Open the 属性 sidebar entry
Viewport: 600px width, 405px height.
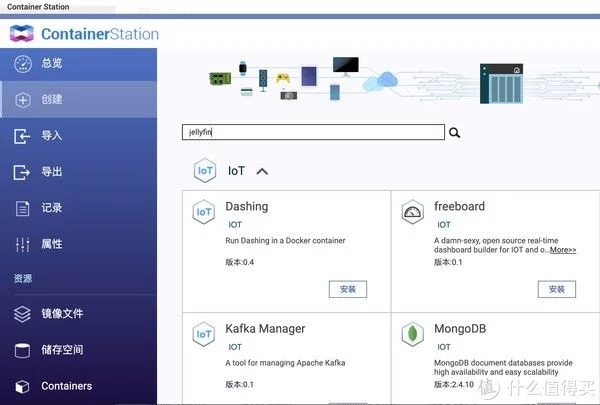(x=78, y=244)
